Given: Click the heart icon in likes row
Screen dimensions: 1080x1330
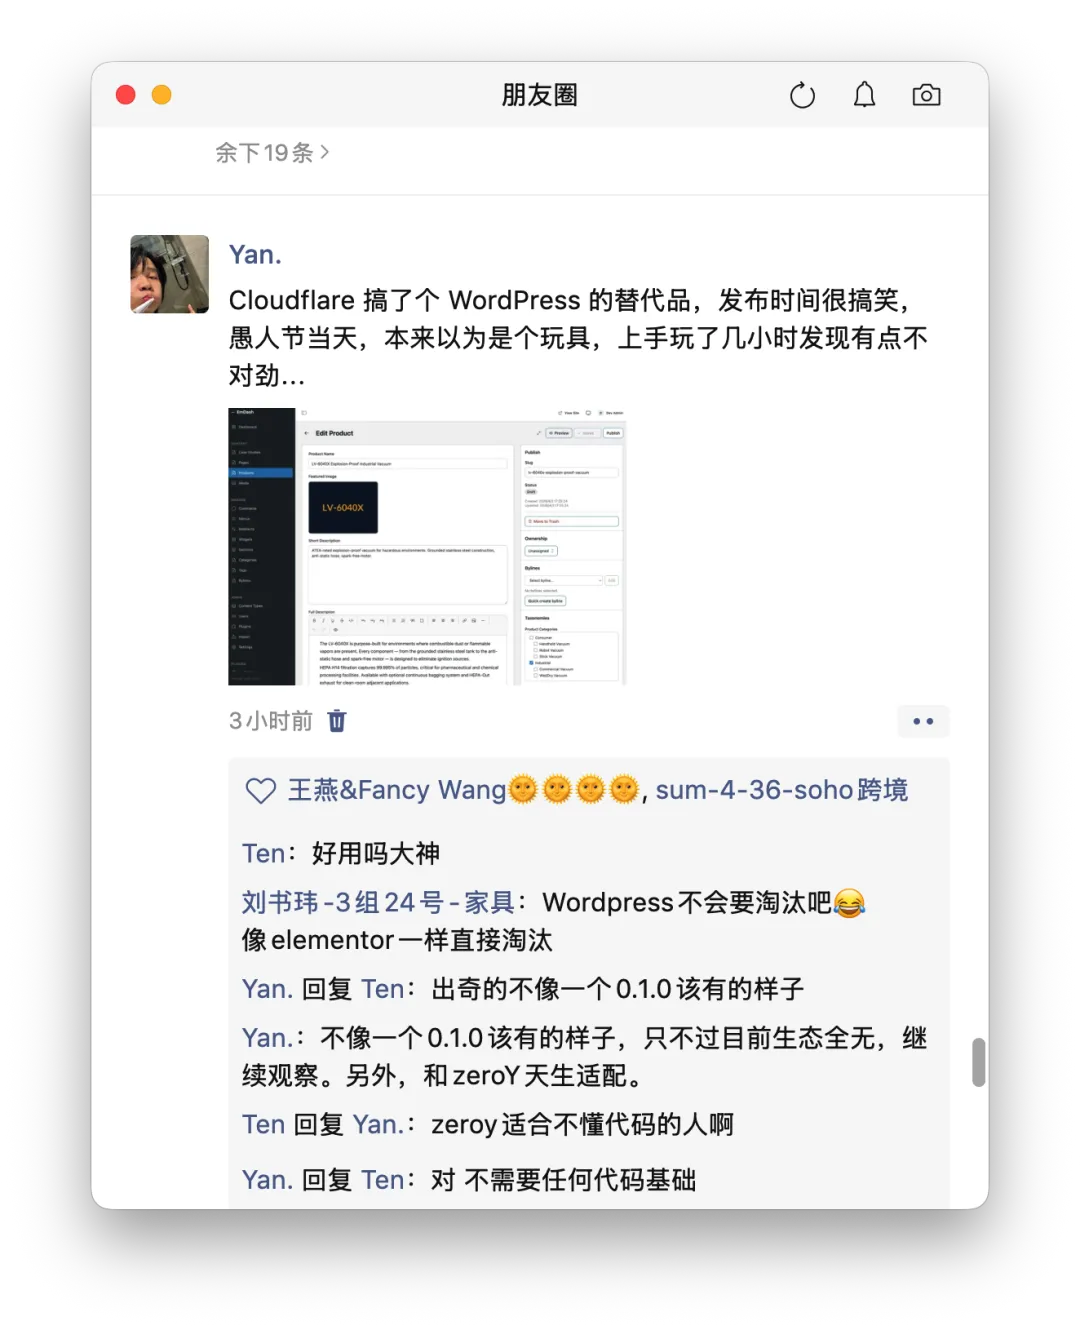Looking at the screenshot, I should point(261,791).
